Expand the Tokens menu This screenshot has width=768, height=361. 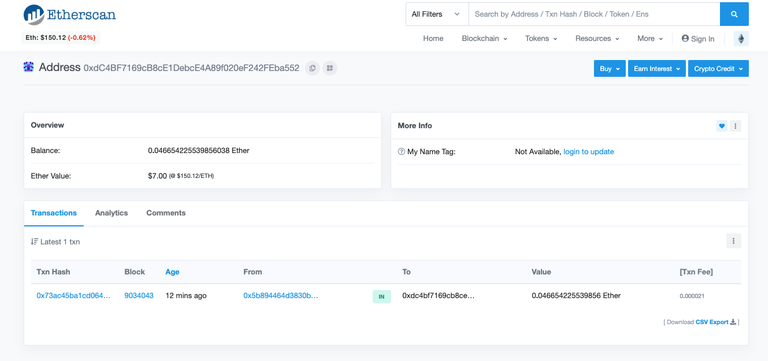(541, 39)
